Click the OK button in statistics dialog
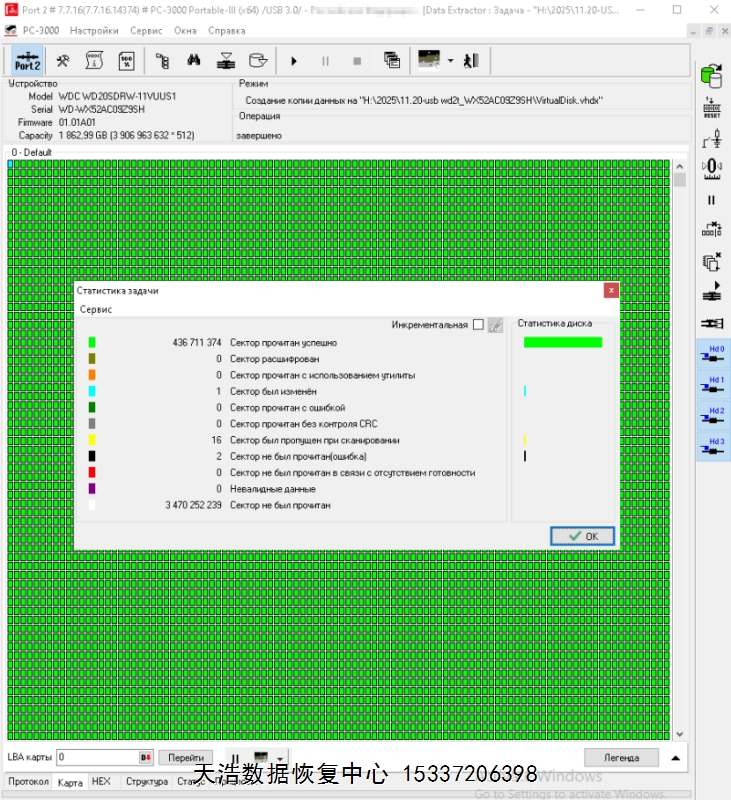 pyautogui.click(x=582, y=536)
